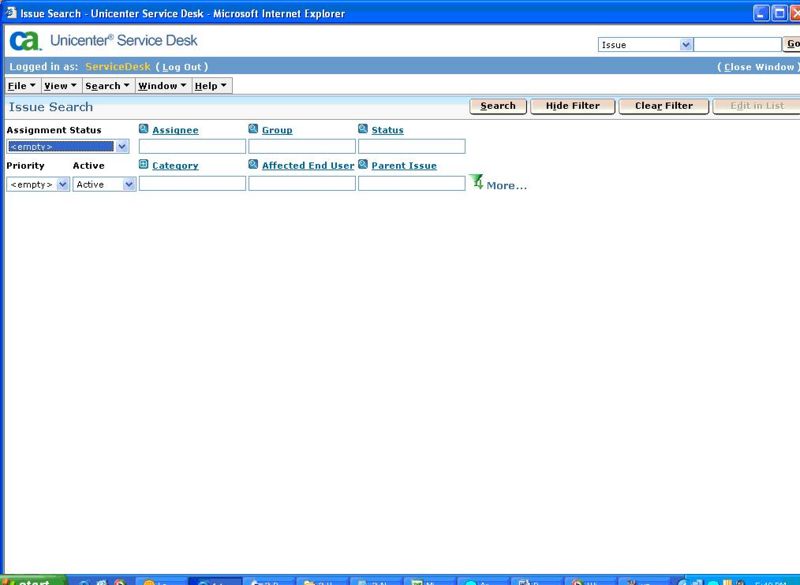Screen dimensions: 800x585
Task: Open the Active dropdown
Action: (x=127, y=184)
